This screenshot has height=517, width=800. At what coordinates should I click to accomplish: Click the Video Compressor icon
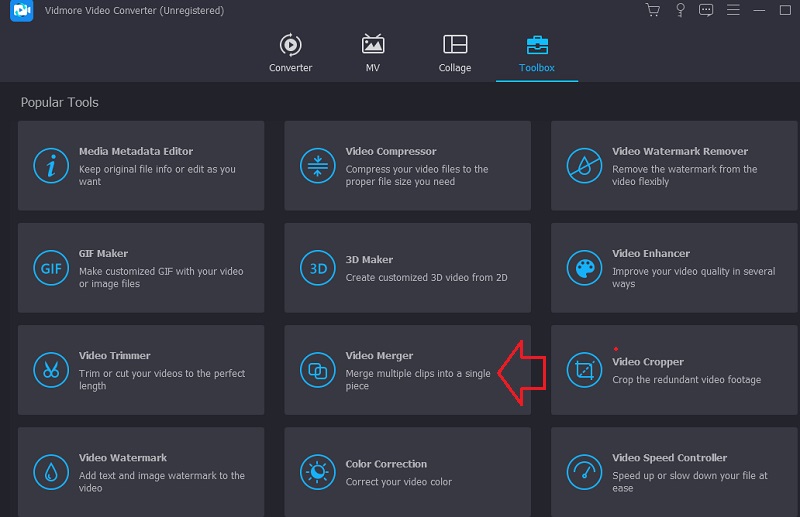point(318,166)
